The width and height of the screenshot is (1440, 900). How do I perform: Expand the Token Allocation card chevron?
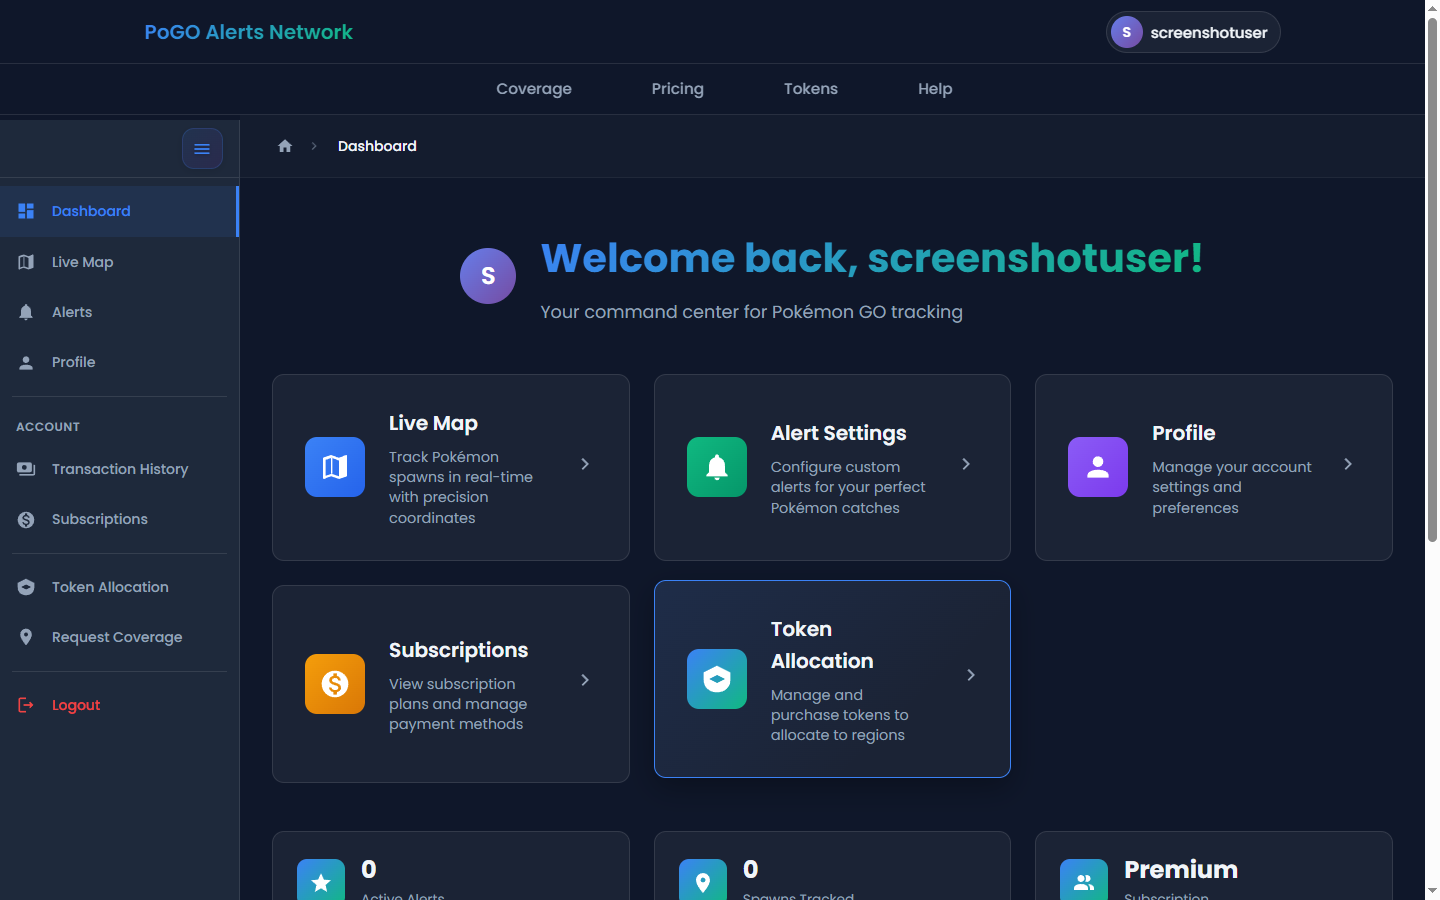971,675
